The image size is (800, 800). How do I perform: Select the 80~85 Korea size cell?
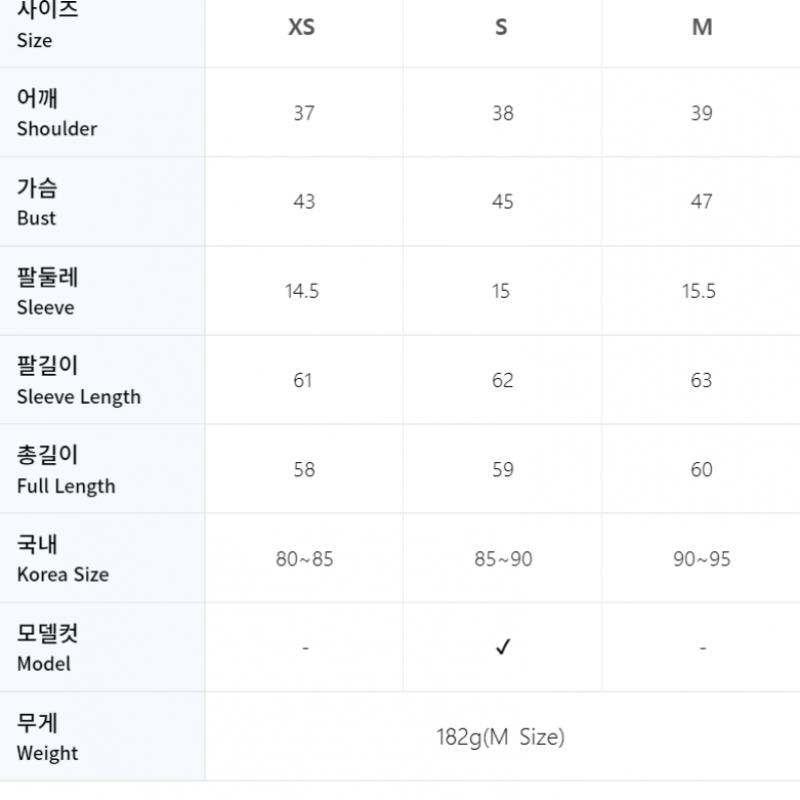[304, 559]
